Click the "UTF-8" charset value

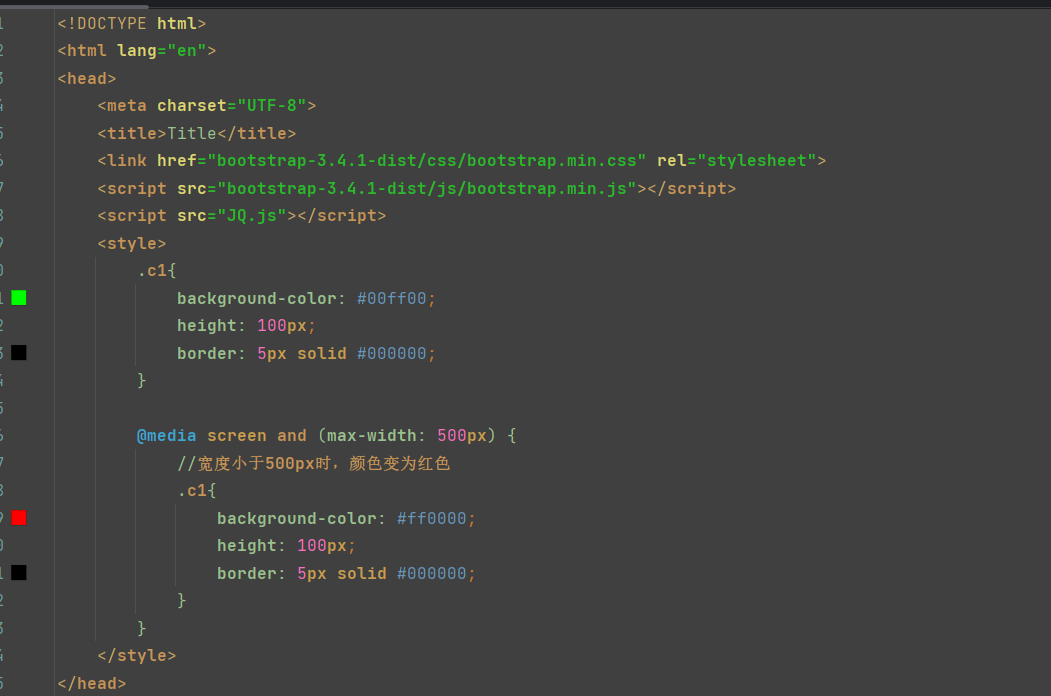[x=271, y=106]
